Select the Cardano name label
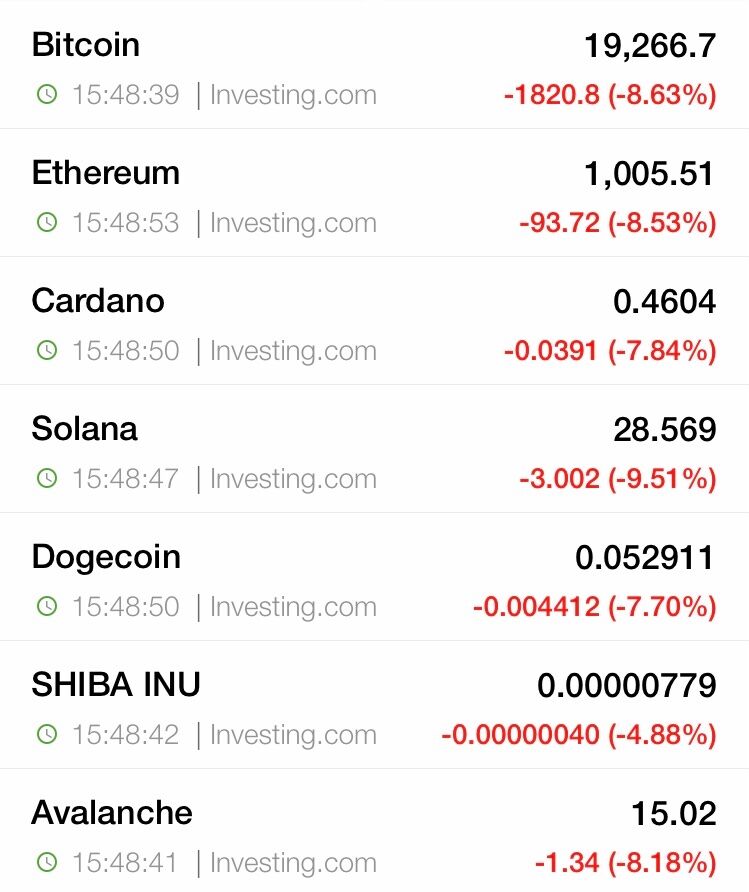This screenshot has width=749, height=892. pyautogui.click(x=98, y=300)
